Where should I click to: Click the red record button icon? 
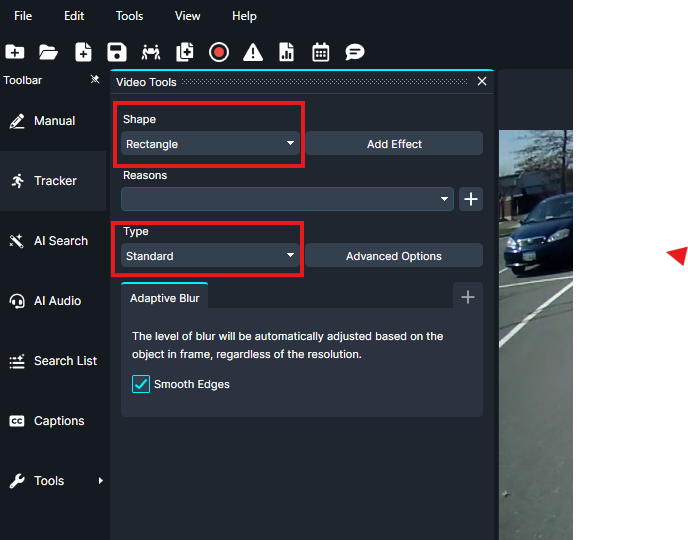(219, 52)
